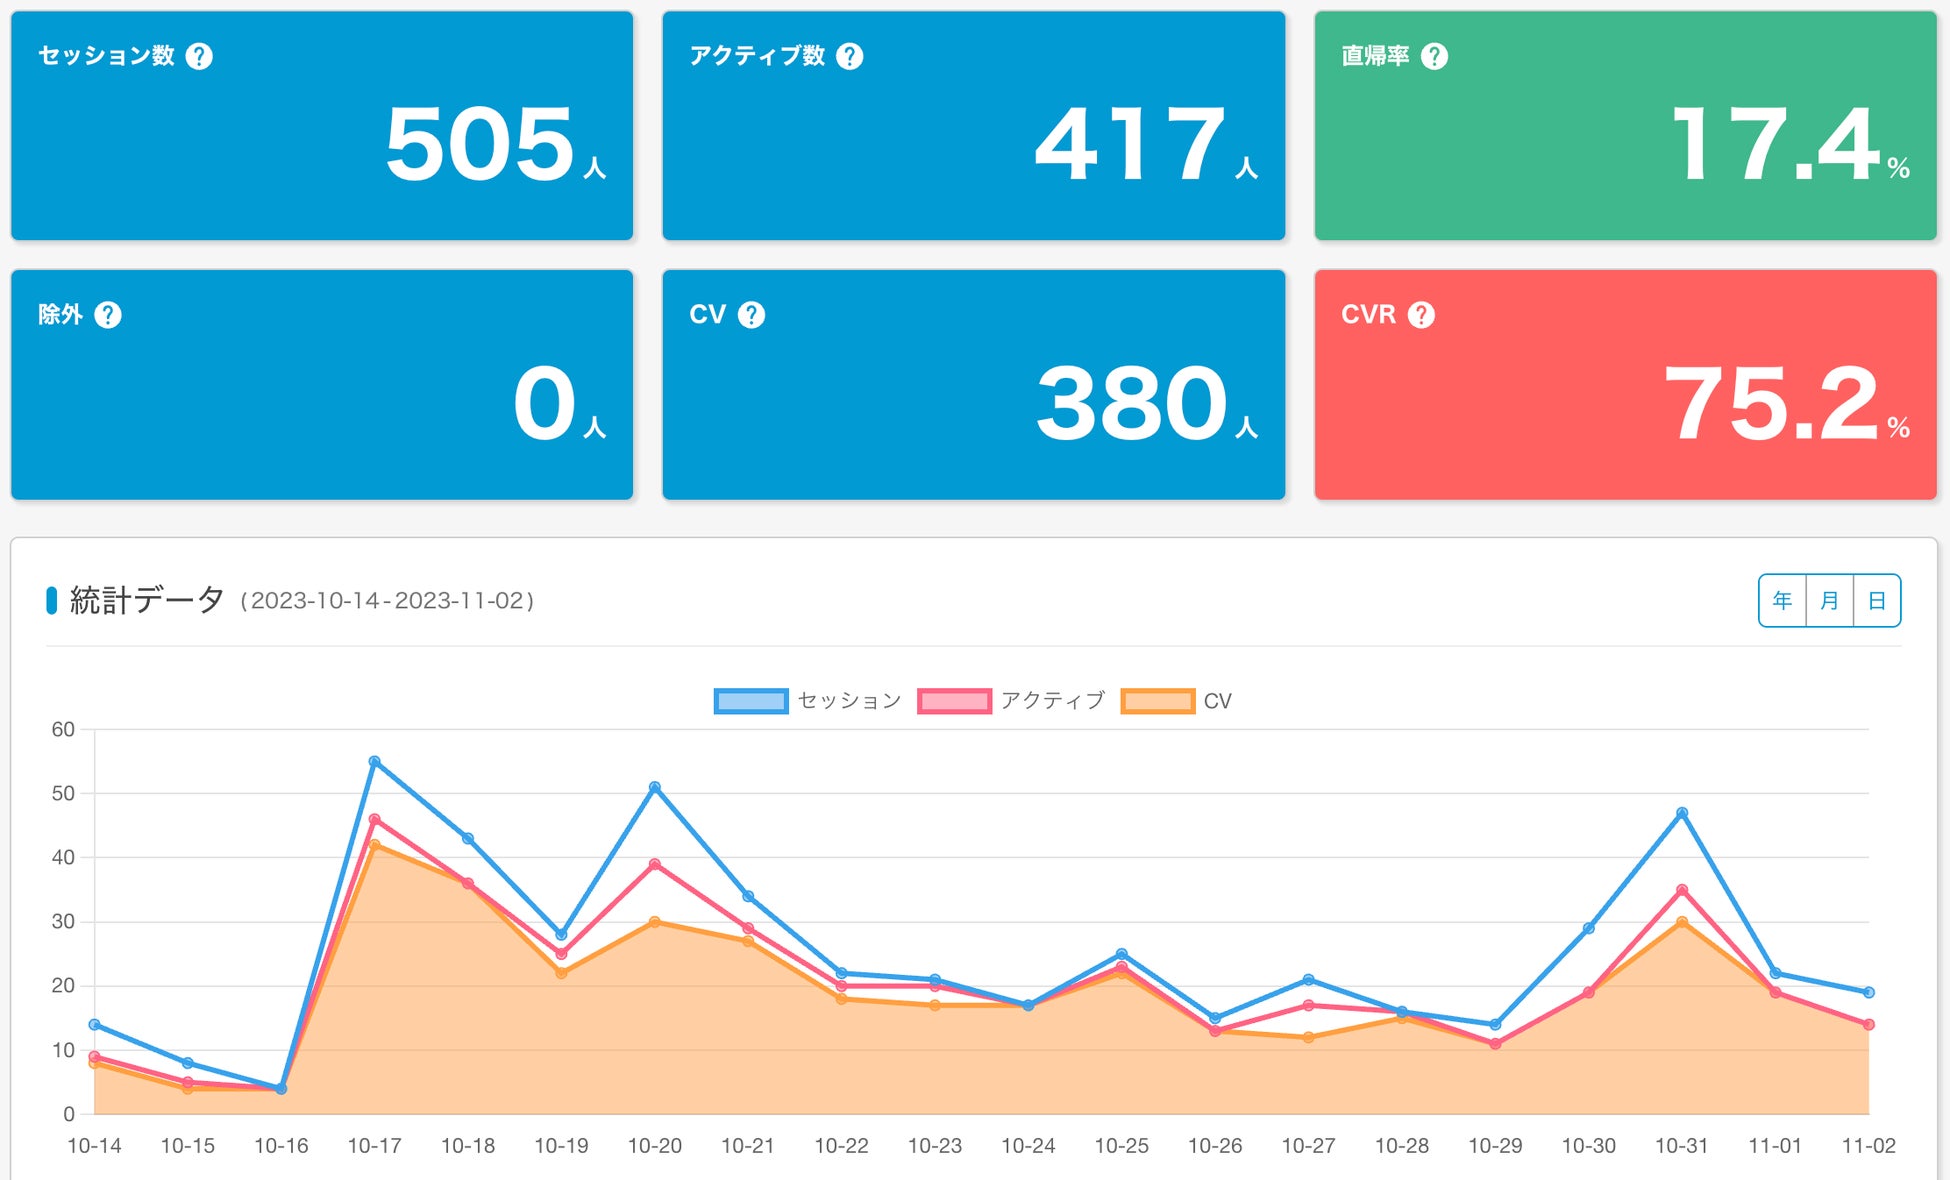The width and height of the screenshot is (1950, 1180).
Task: Switch chart to monthly 月 view
Action: click(1829, 601)
